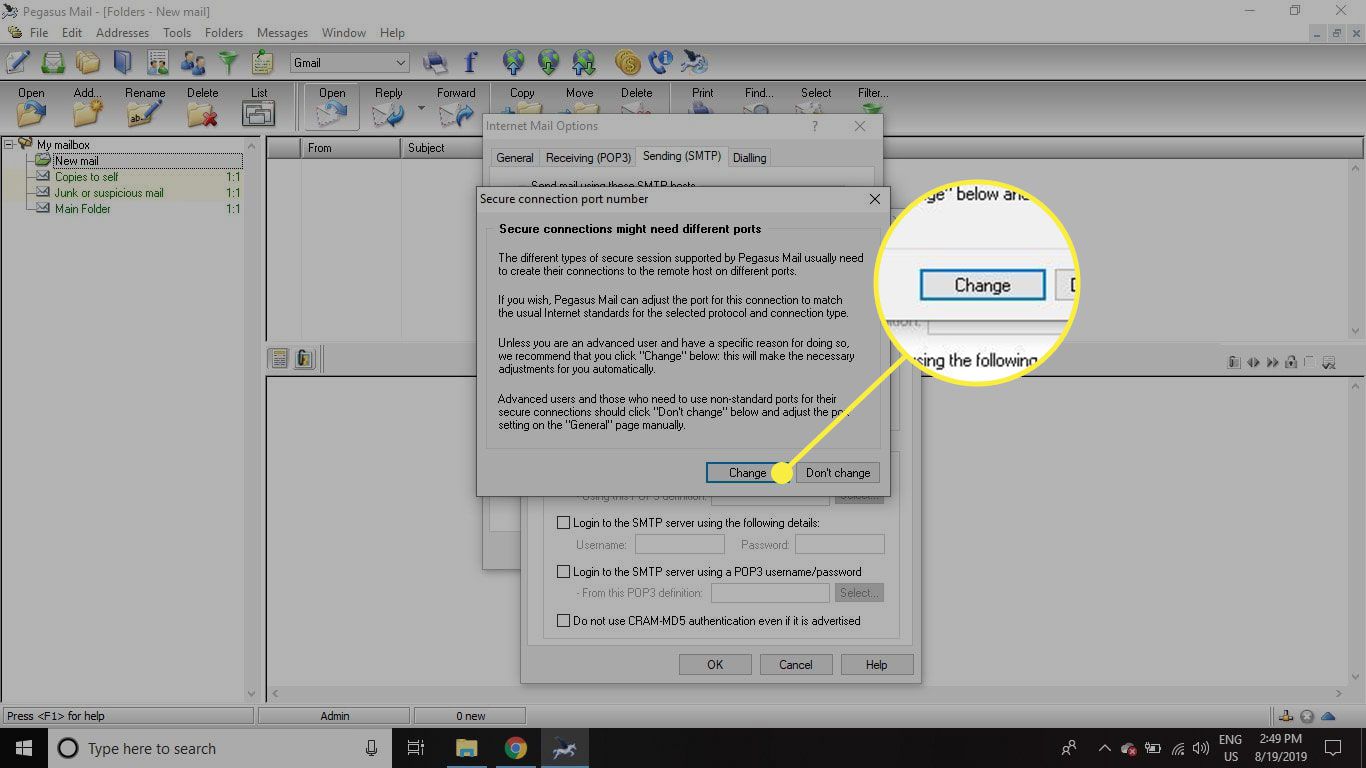Switch to the Dialling tab
The height and width of the screenshot is (768, 1366).
click(x=750, y=158)
